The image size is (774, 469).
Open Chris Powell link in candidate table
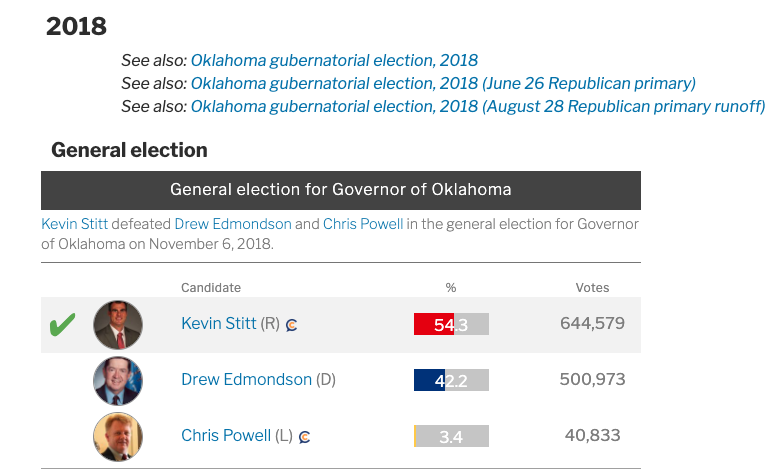pyautogui.click(x=225, y=436)
